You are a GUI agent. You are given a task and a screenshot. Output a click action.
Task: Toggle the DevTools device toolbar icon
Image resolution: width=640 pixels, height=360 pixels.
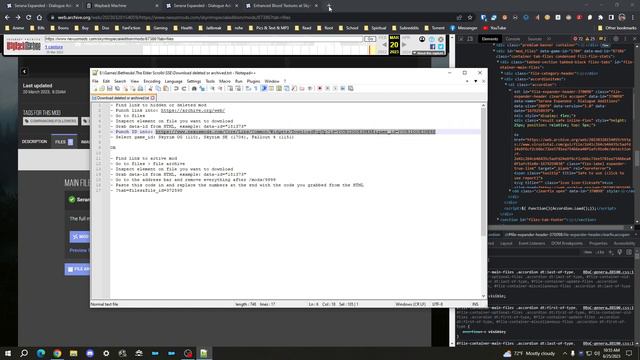click(x=470, y=39)
